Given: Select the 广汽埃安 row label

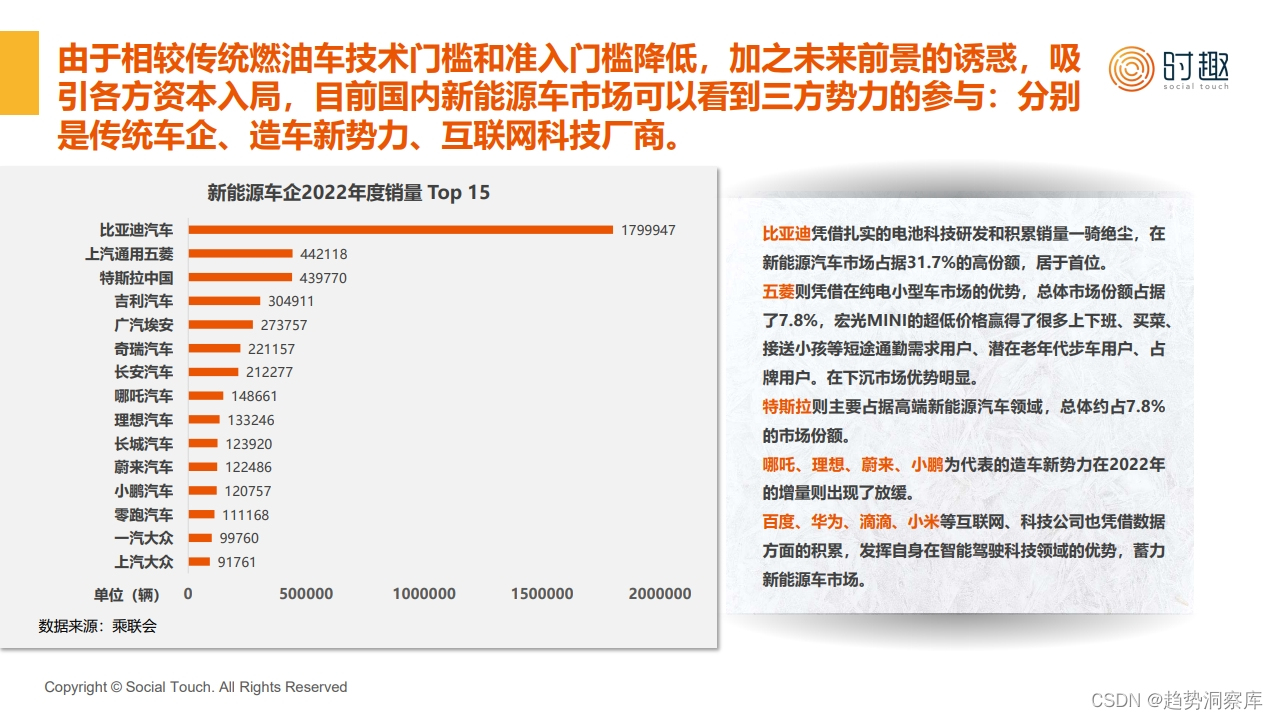Looking at the screenshot, I should [143, 325].
